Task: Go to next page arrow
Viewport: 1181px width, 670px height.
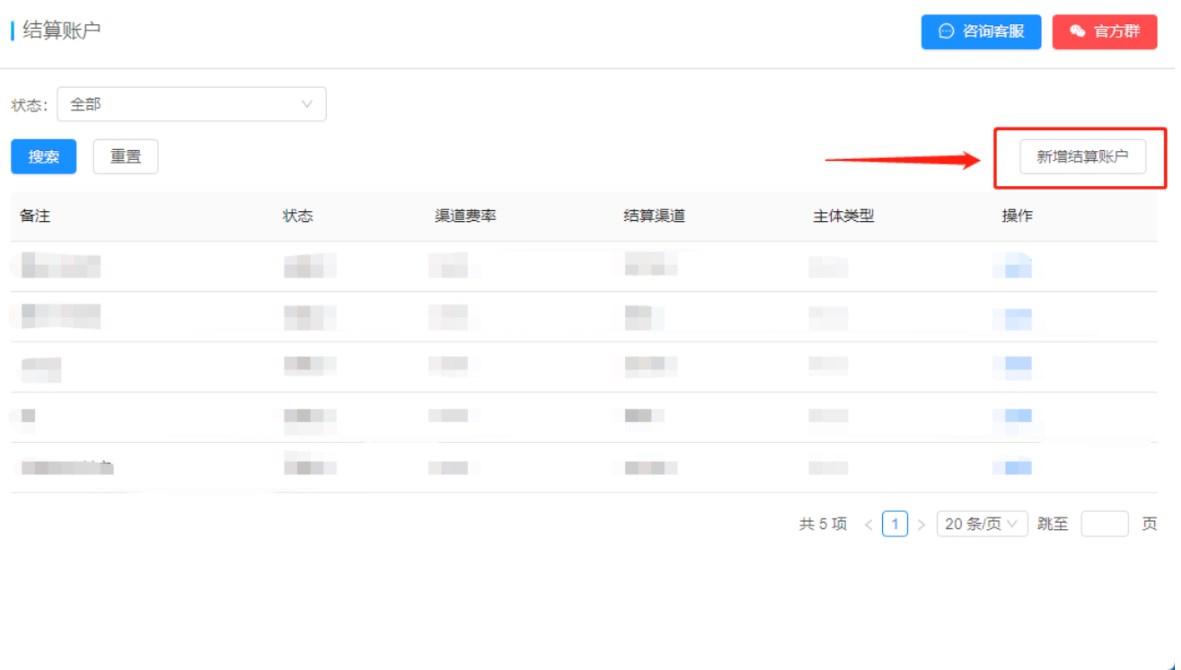Action: [921, 525]
